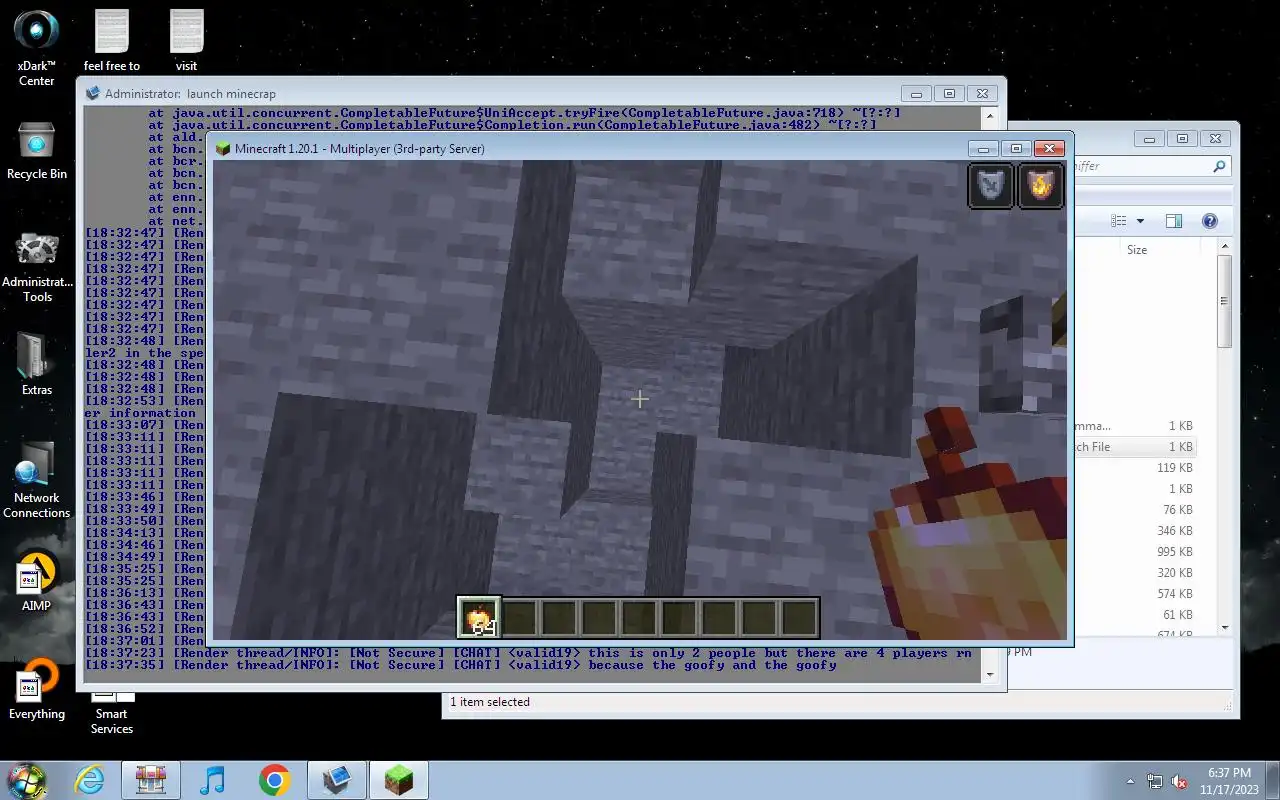Launch Google Chrome from taskbar
Viewport: 1280px width, 800px height.
(x=274, y=780)
